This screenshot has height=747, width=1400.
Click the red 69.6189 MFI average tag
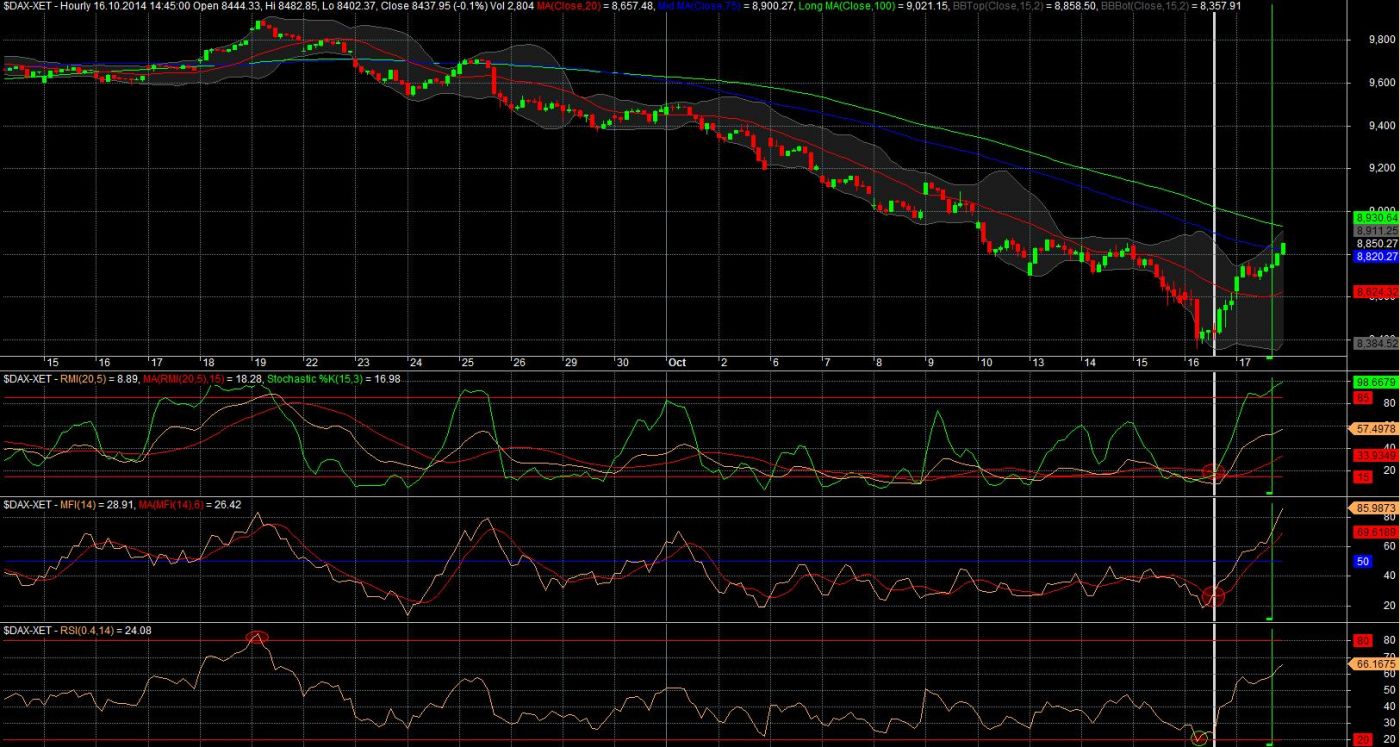(x=1375, y=532)
